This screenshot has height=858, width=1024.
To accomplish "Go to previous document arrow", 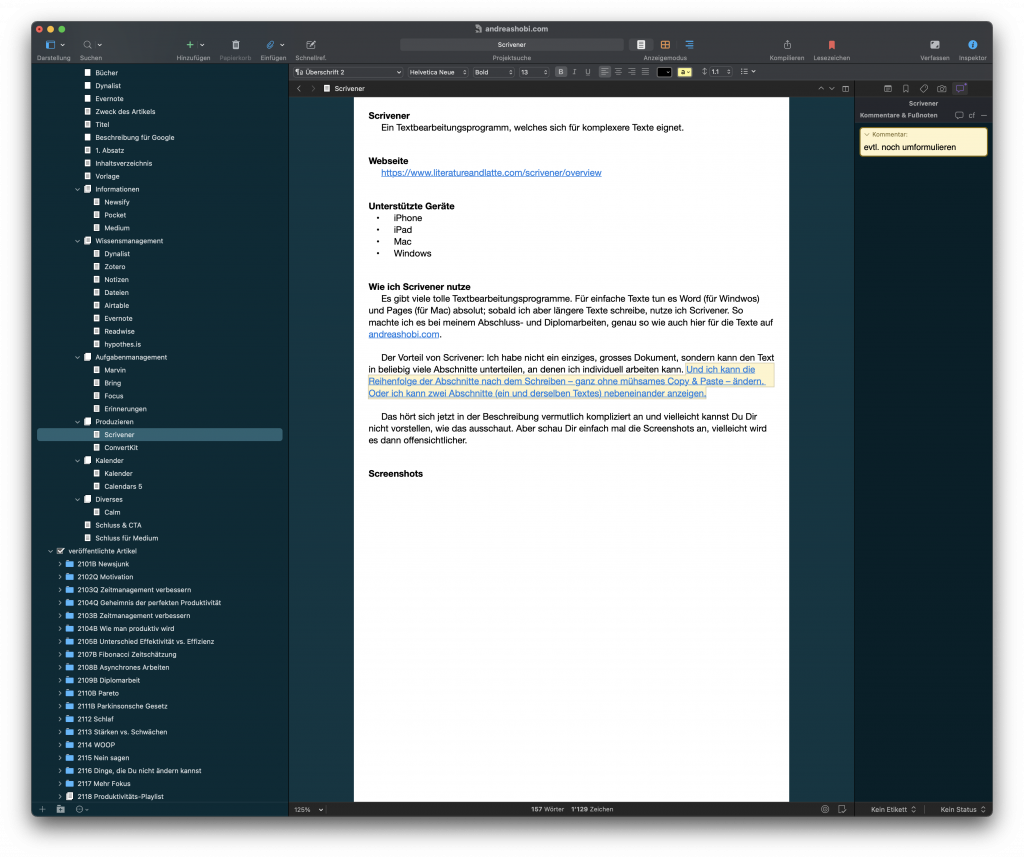I will click(x=821, y=89).
